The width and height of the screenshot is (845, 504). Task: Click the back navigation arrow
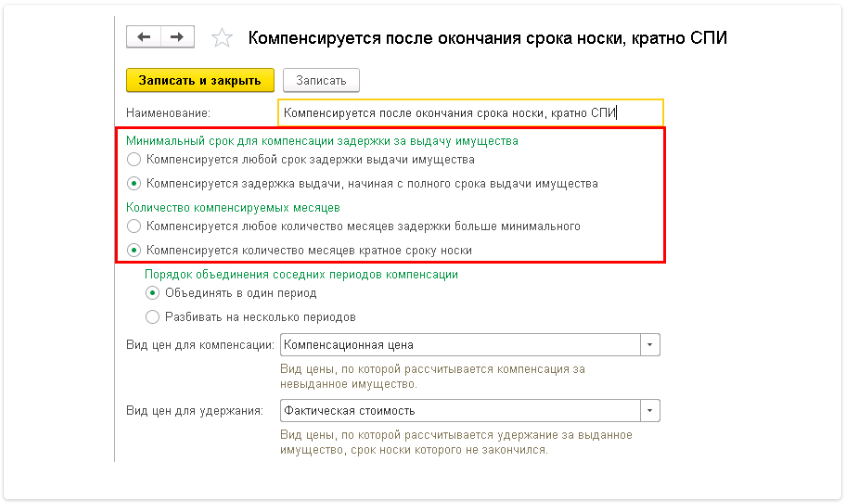143,37
